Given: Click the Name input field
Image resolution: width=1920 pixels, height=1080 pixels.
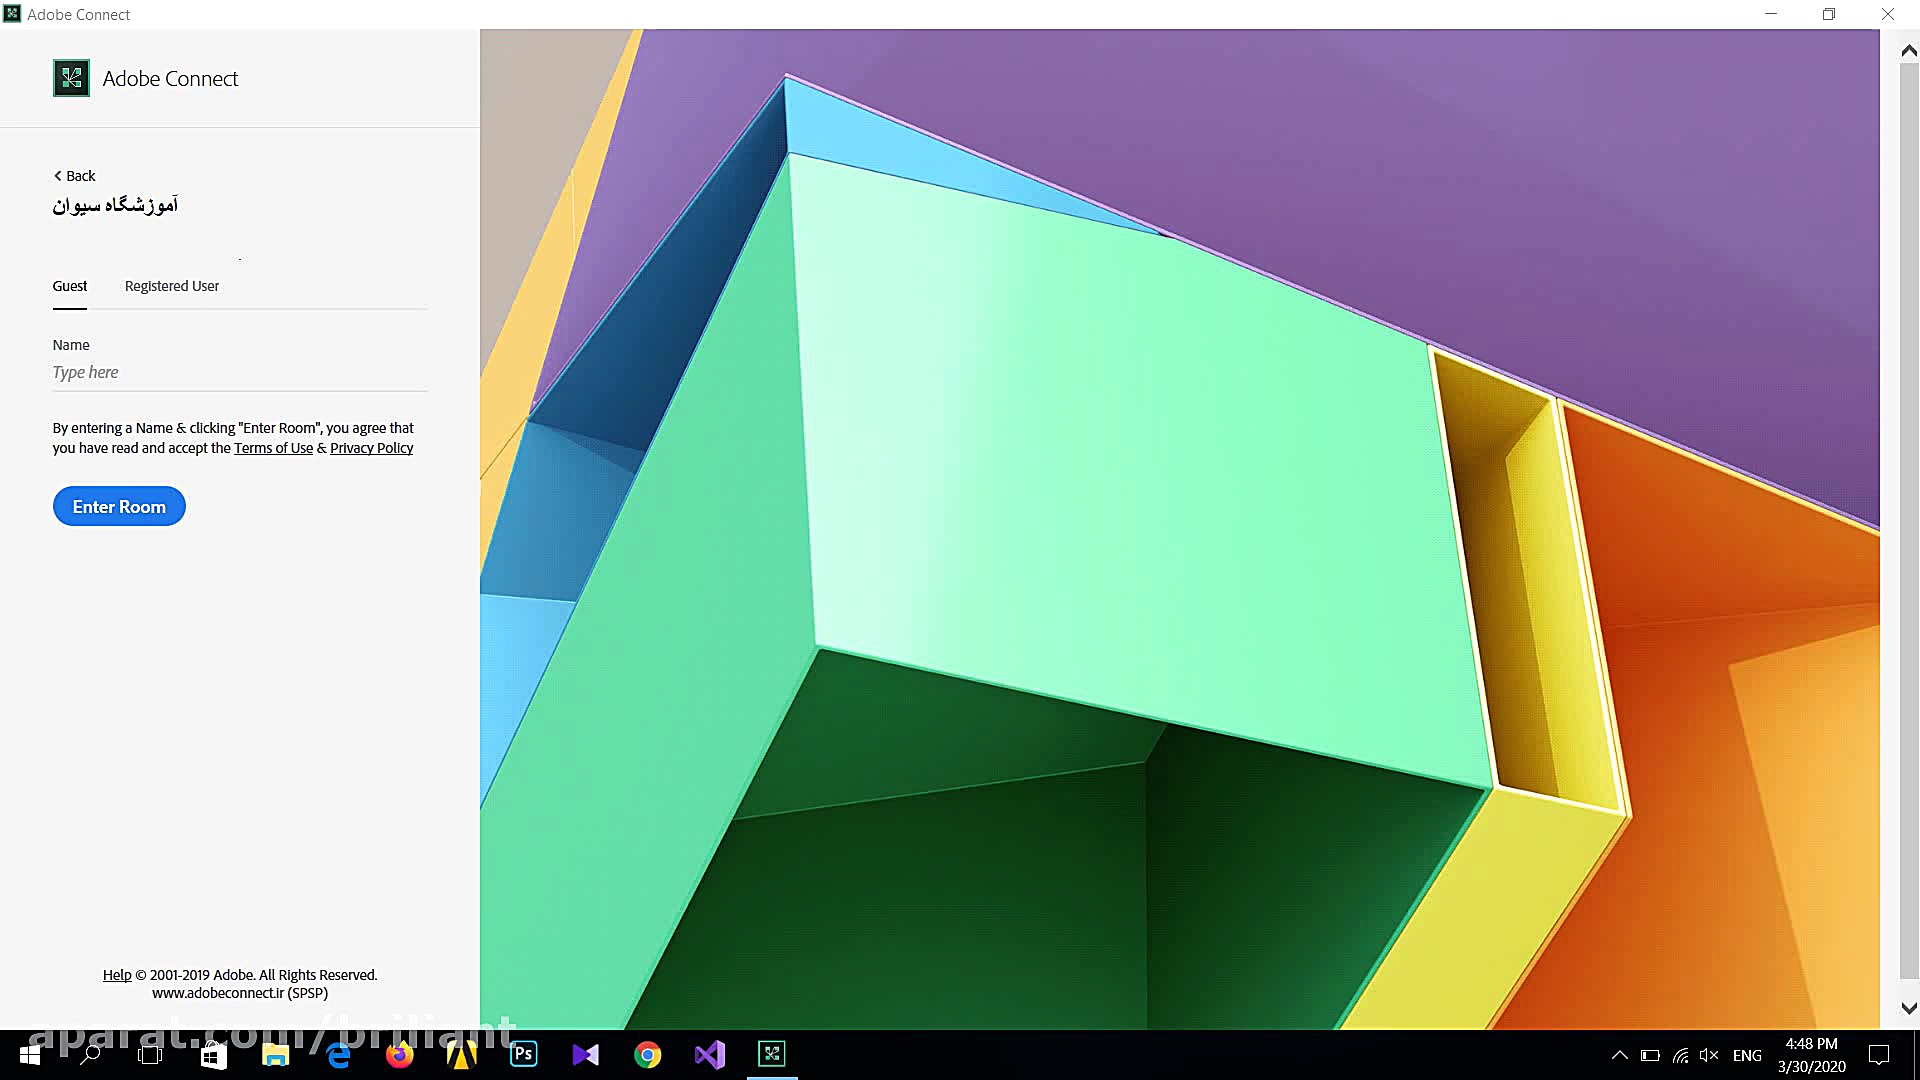Looking at the screenshot, I should click(x=240, y=372).
